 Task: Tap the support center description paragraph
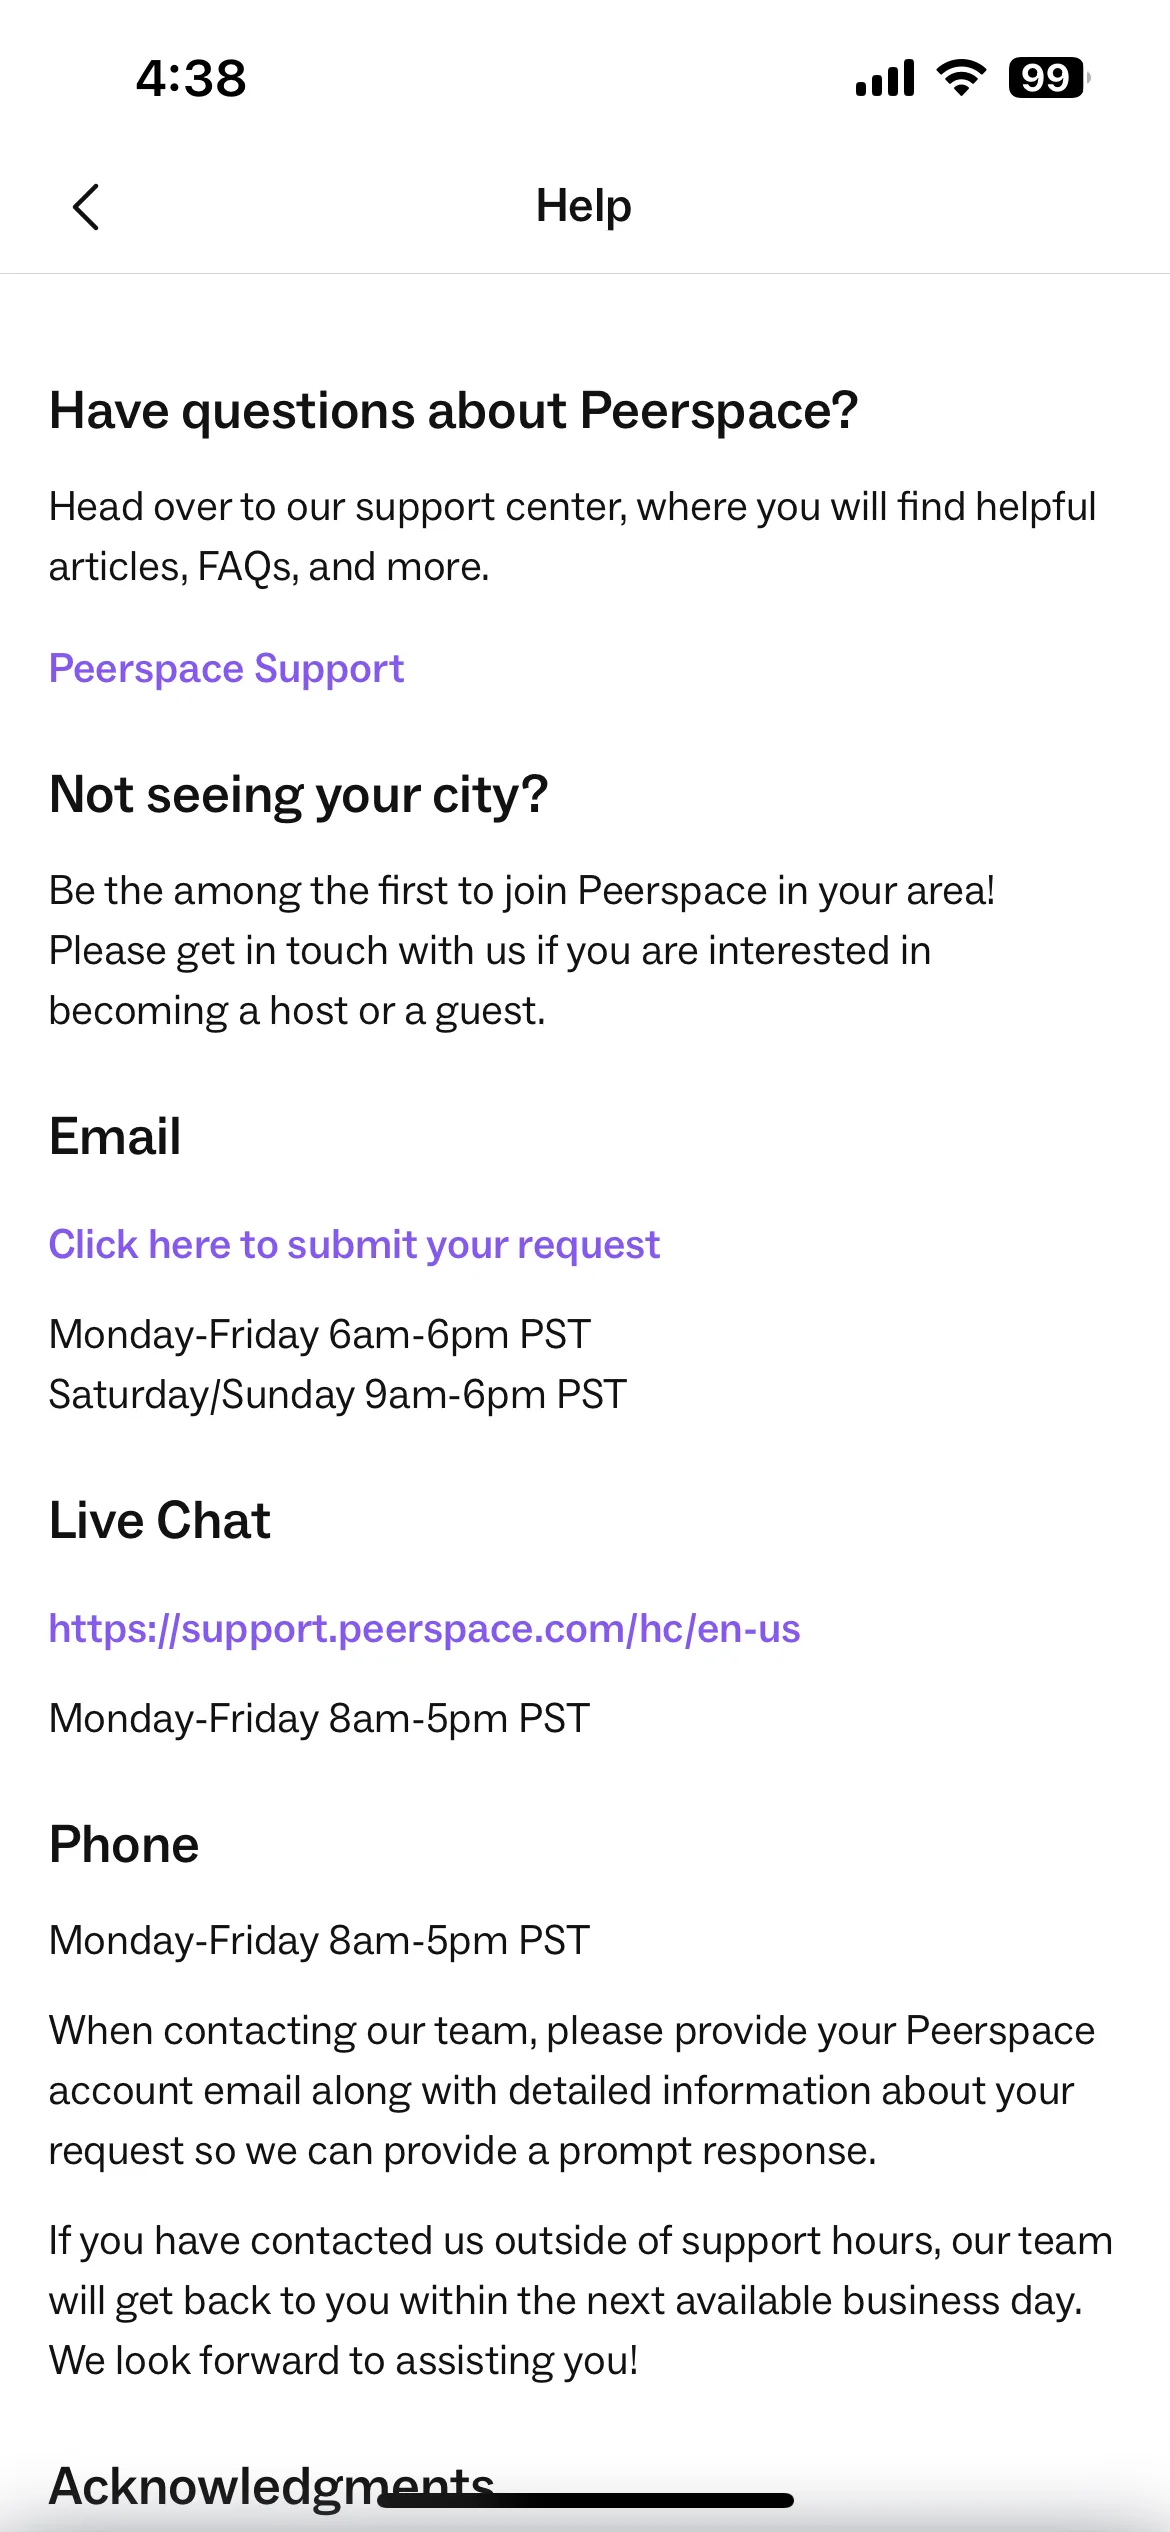point(573,537)
